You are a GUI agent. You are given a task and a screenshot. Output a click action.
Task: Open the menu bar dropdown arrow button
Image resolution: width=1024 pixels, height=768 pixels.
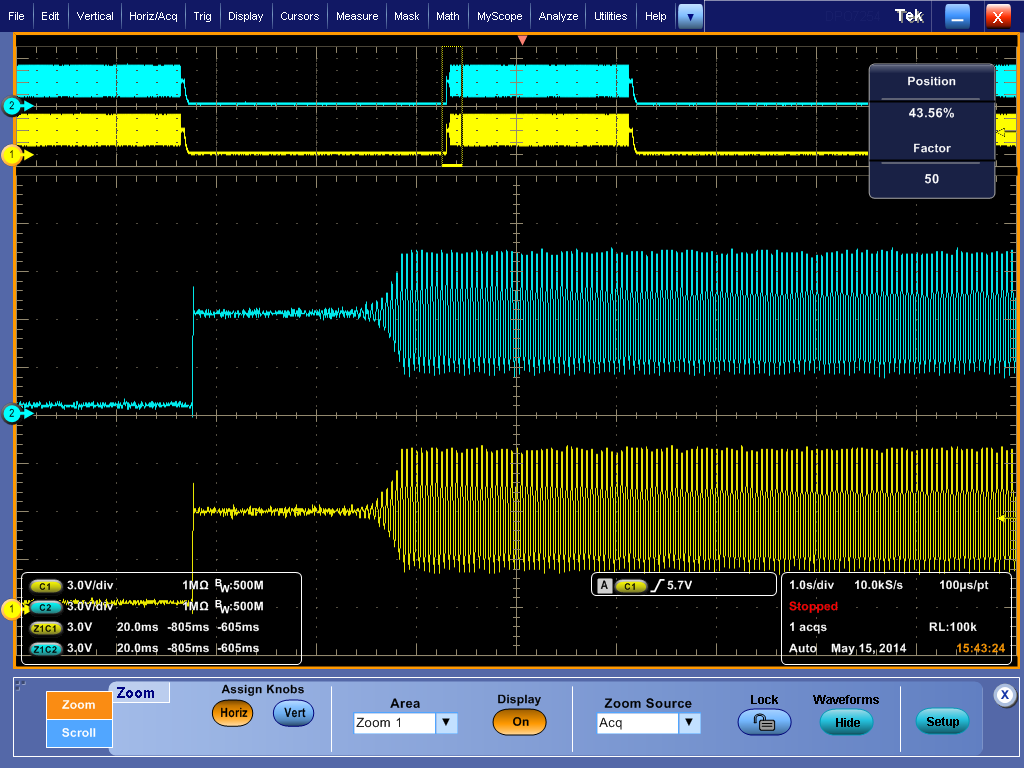(690, 16)
